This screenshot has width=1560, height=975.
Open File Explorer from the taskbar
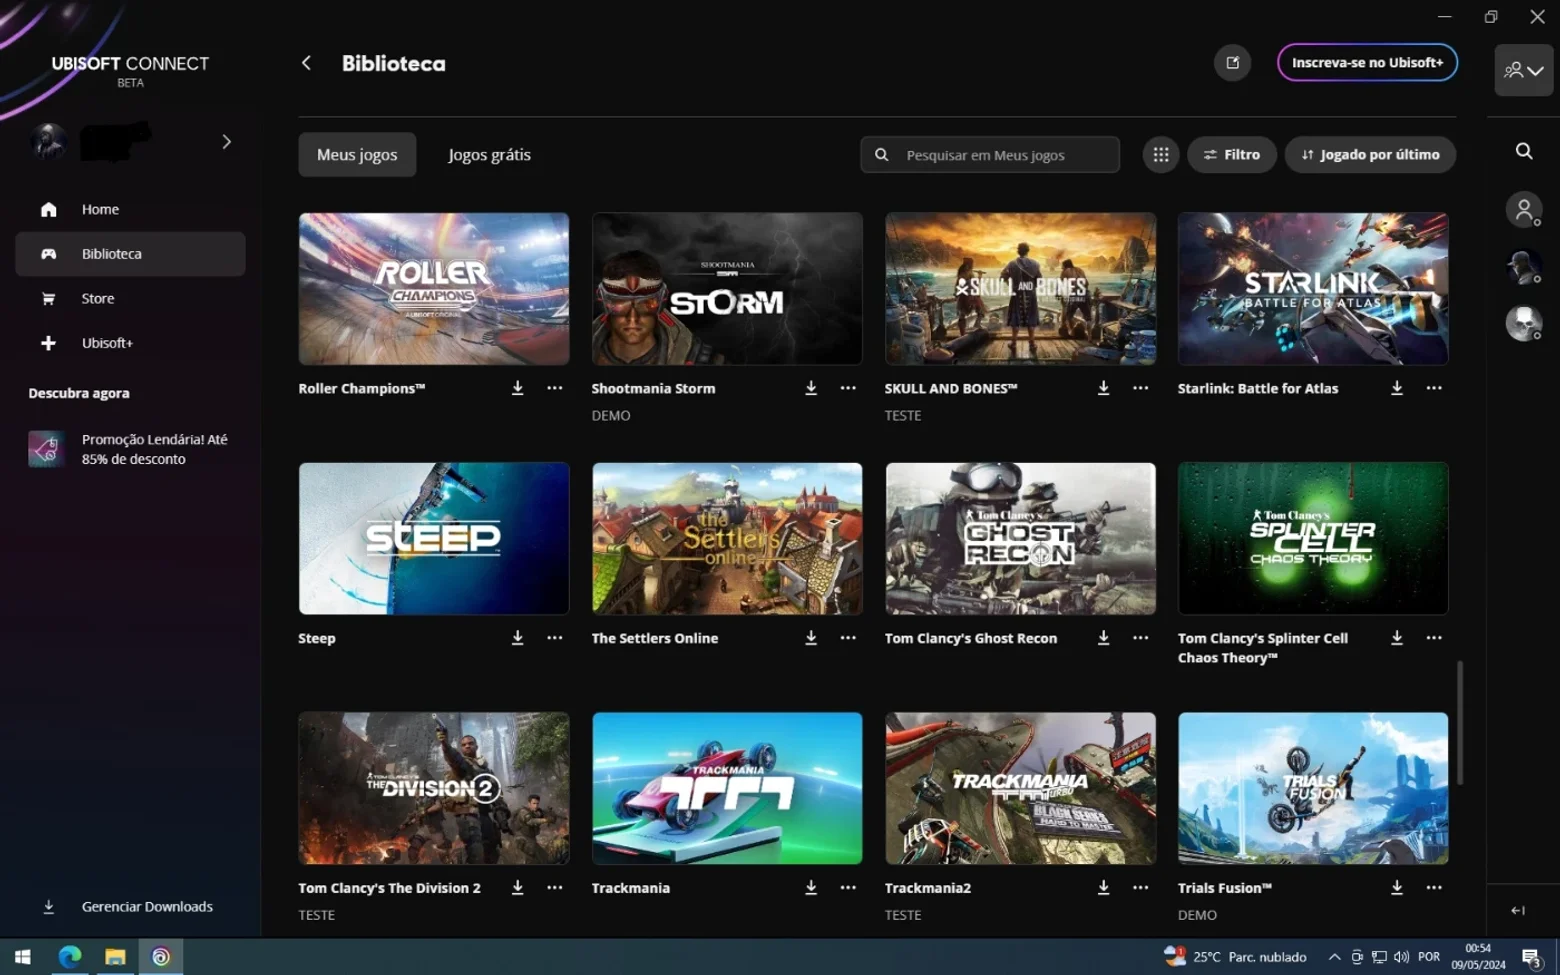[x=115, y=957]
